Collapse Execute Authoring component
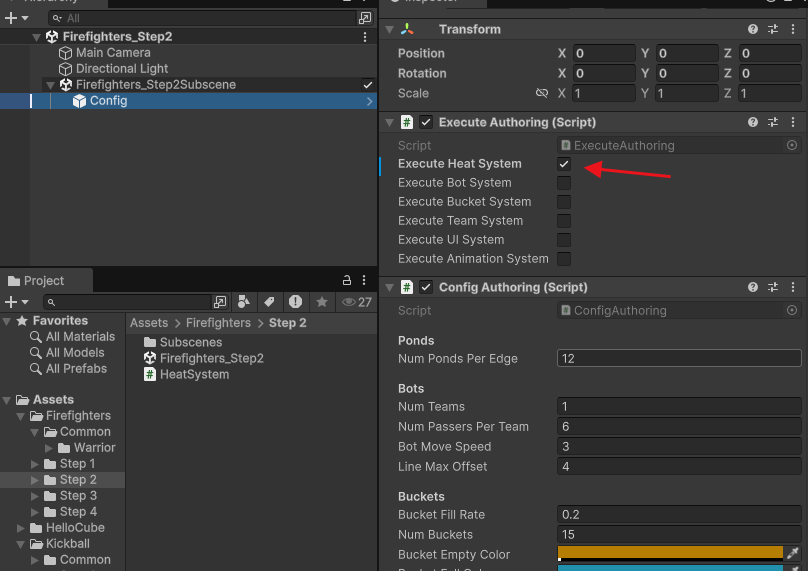 (390, 123)
